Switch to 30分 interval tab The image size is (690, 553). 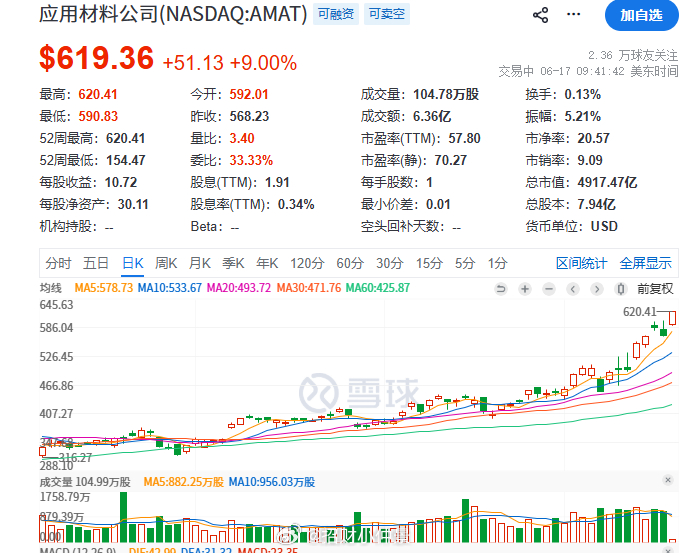coord(389,263)
